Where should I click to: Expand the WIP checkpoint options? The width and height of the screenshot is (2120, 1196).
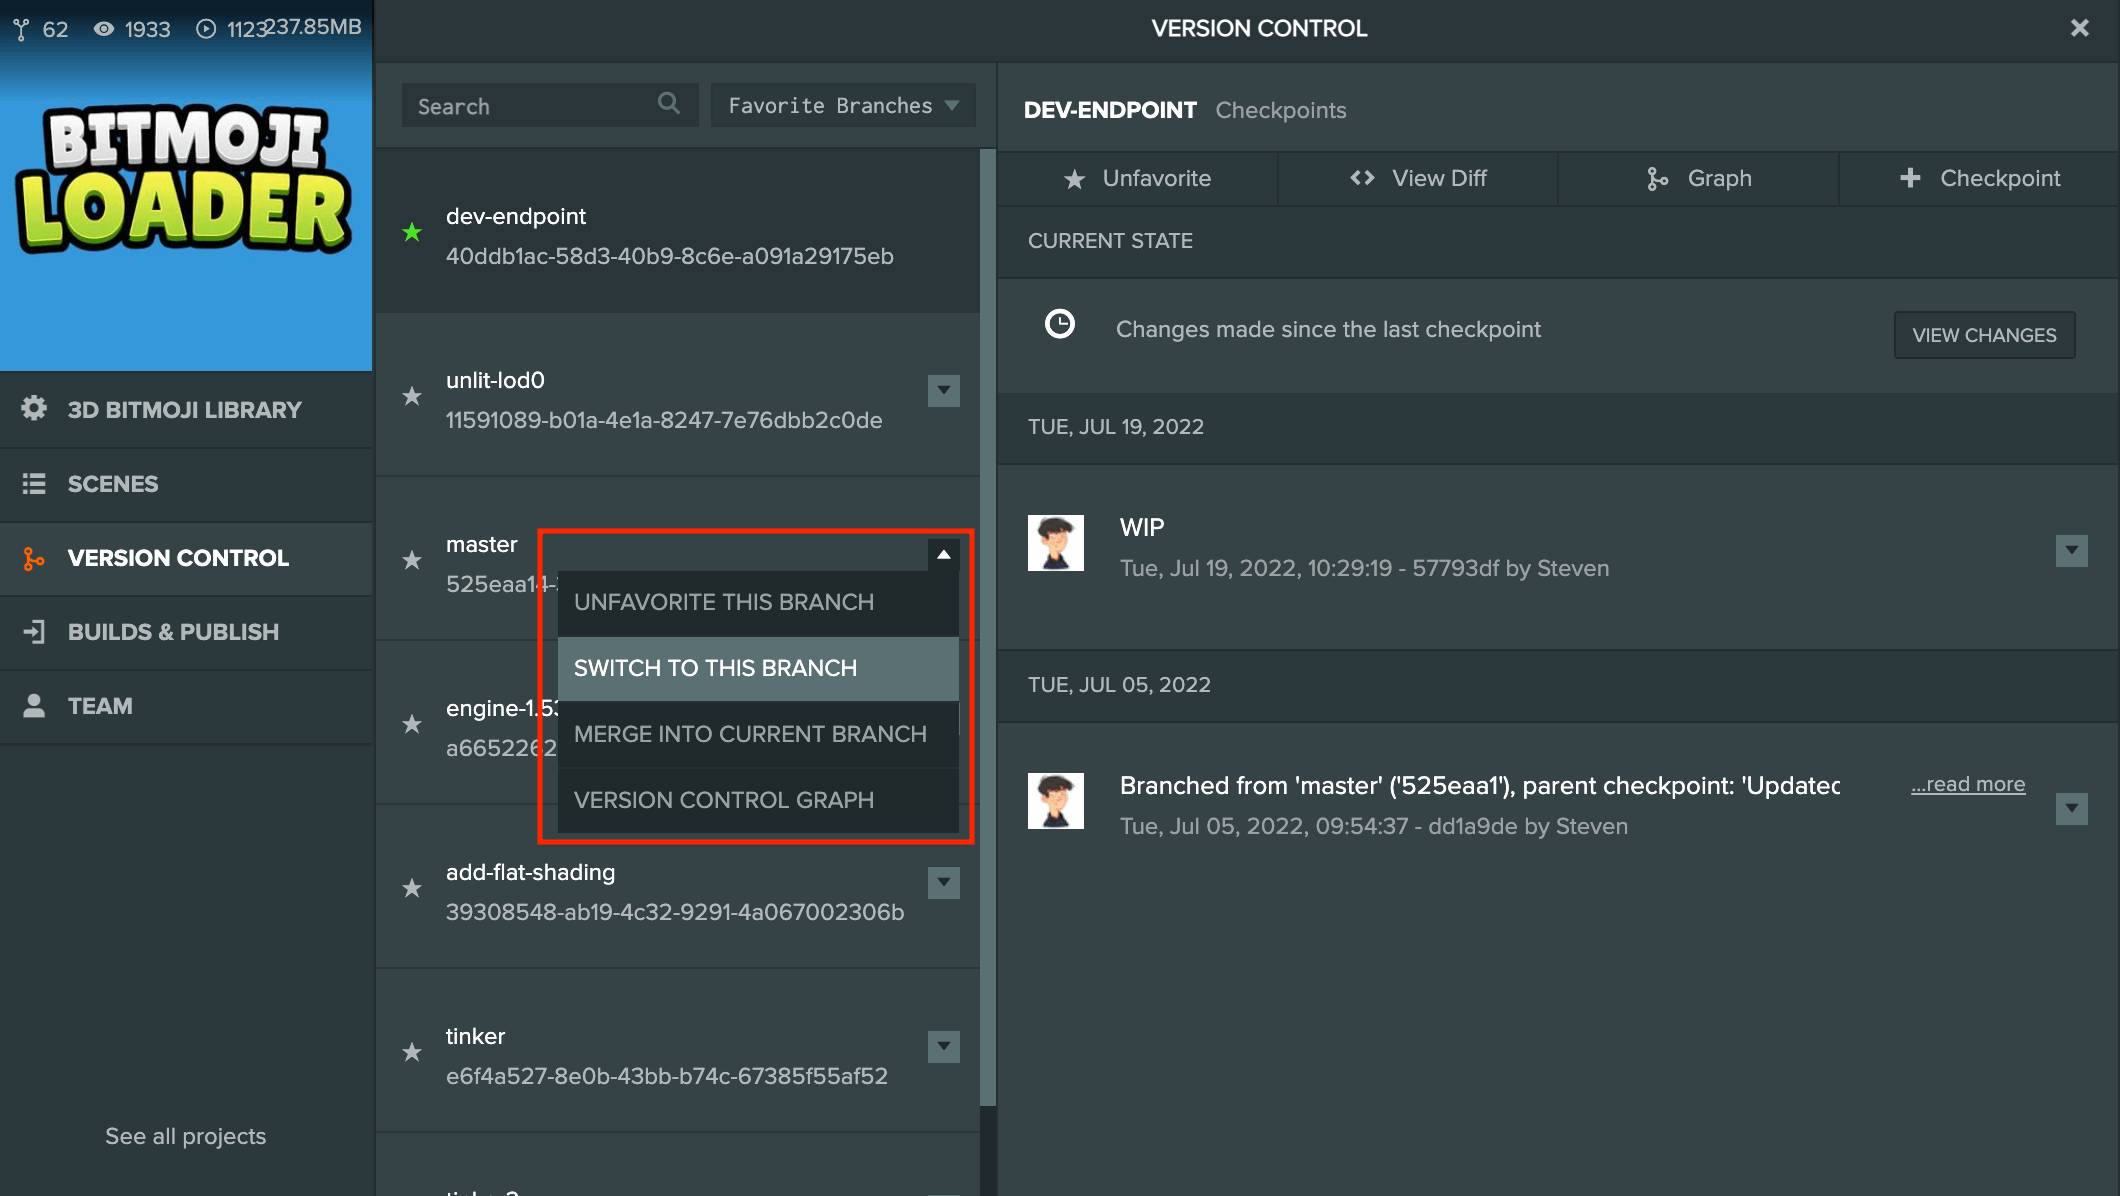point(2071,550)
